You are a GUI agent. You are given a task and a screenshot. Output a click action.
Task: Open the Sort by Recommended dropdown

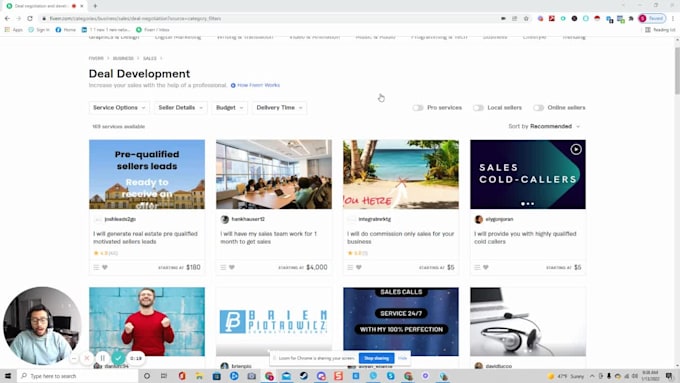544,126
